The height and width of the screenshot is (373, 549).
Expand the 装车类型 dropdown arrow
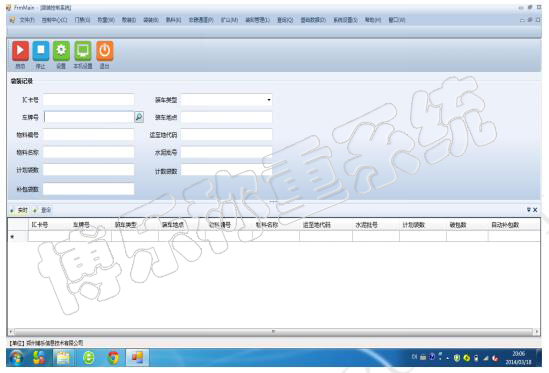pyautogui.click(x=269, y=100)
